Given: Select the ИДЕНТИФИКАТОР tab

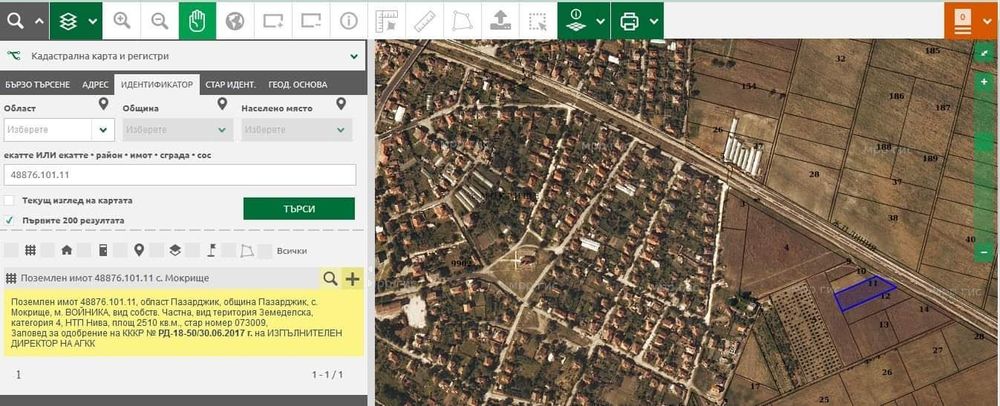Looking at the screenshot, I should [157, 84].
